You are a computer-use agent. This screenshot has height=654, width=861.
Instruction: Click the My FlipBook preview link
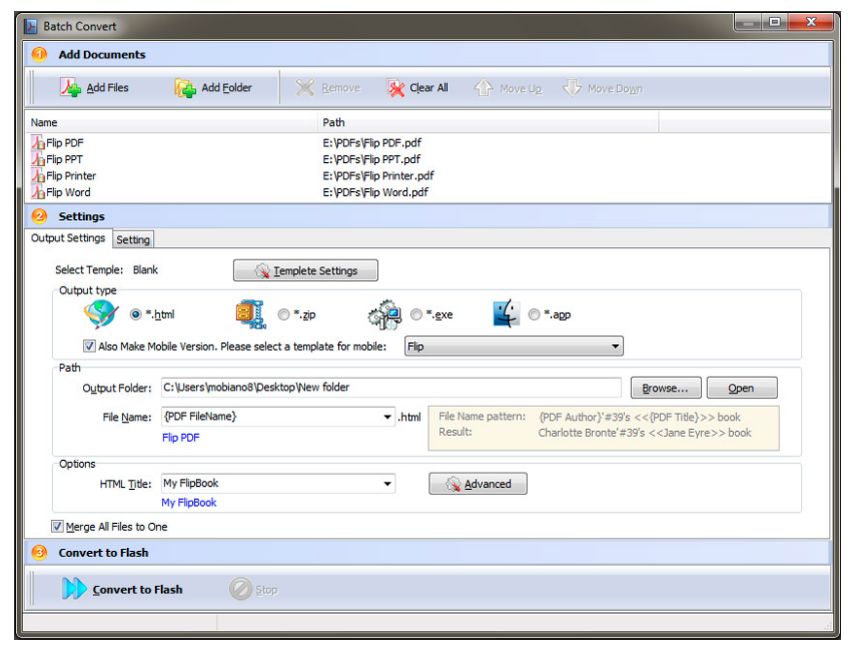(x=189, y=502)
